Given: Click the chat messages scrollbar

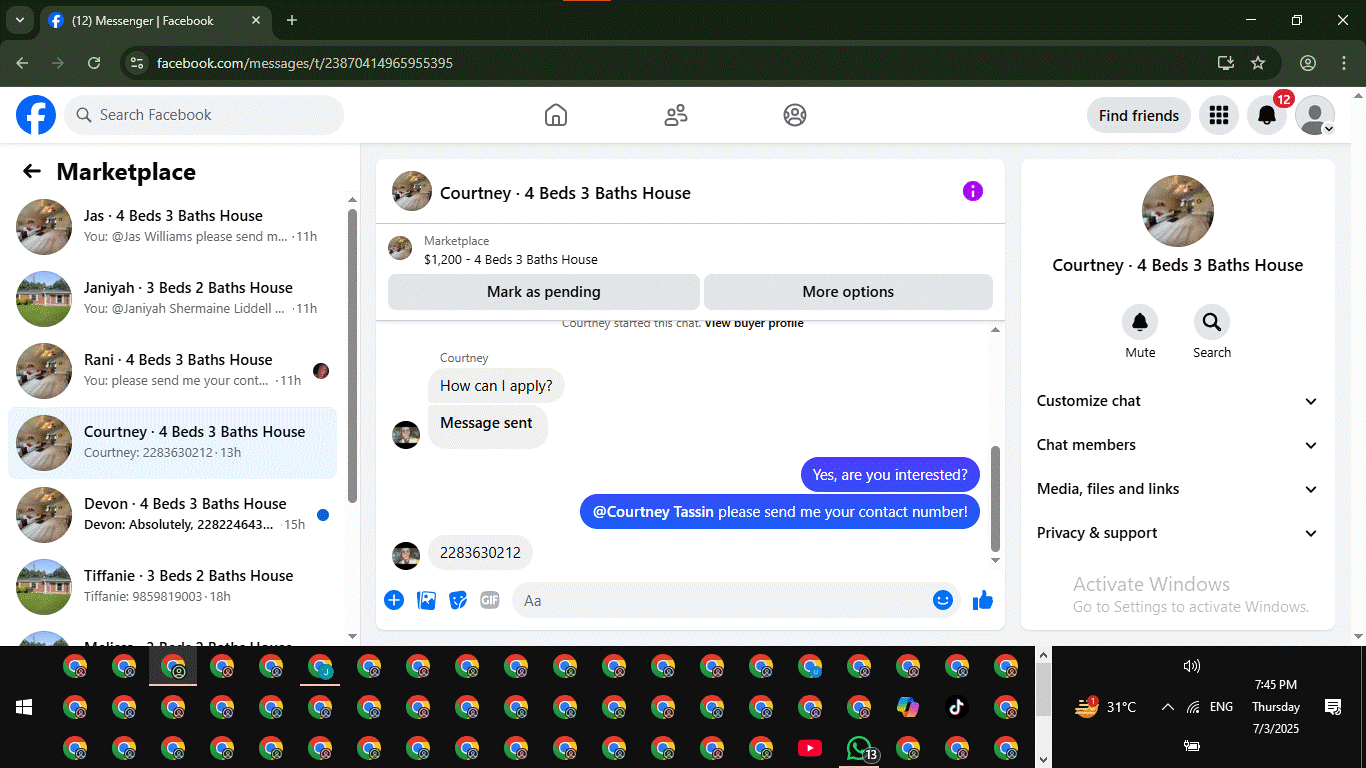Looking at the screenshot, I should coord(995,498).
